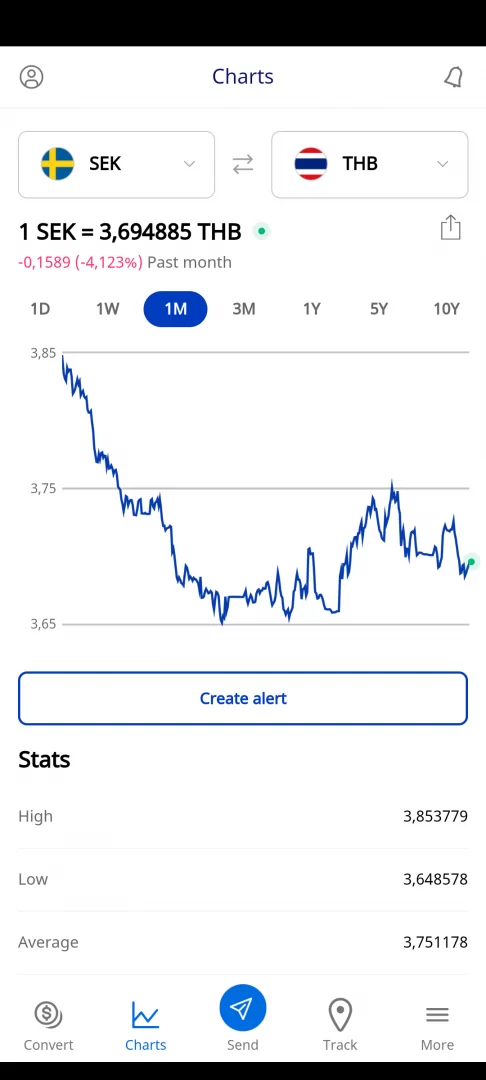Open the user profile icon
486x1080 pixels.
31,76
